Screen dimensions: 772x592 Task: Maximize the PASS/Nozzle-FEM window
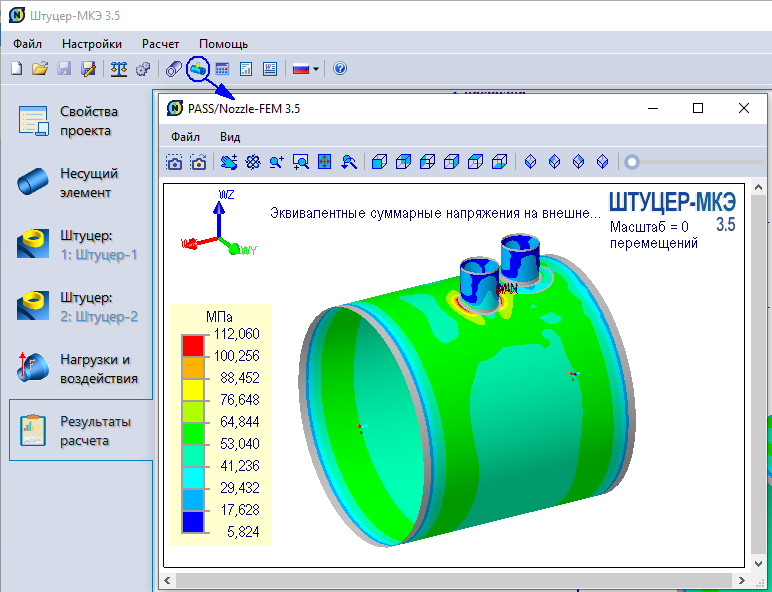pyautogui.click(x=698, y=108)
